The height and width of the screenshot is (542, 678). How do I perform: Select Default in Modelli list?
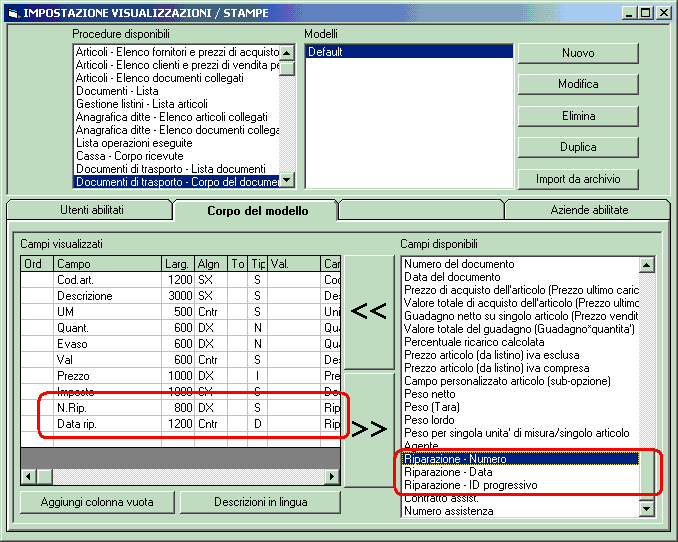409,52
